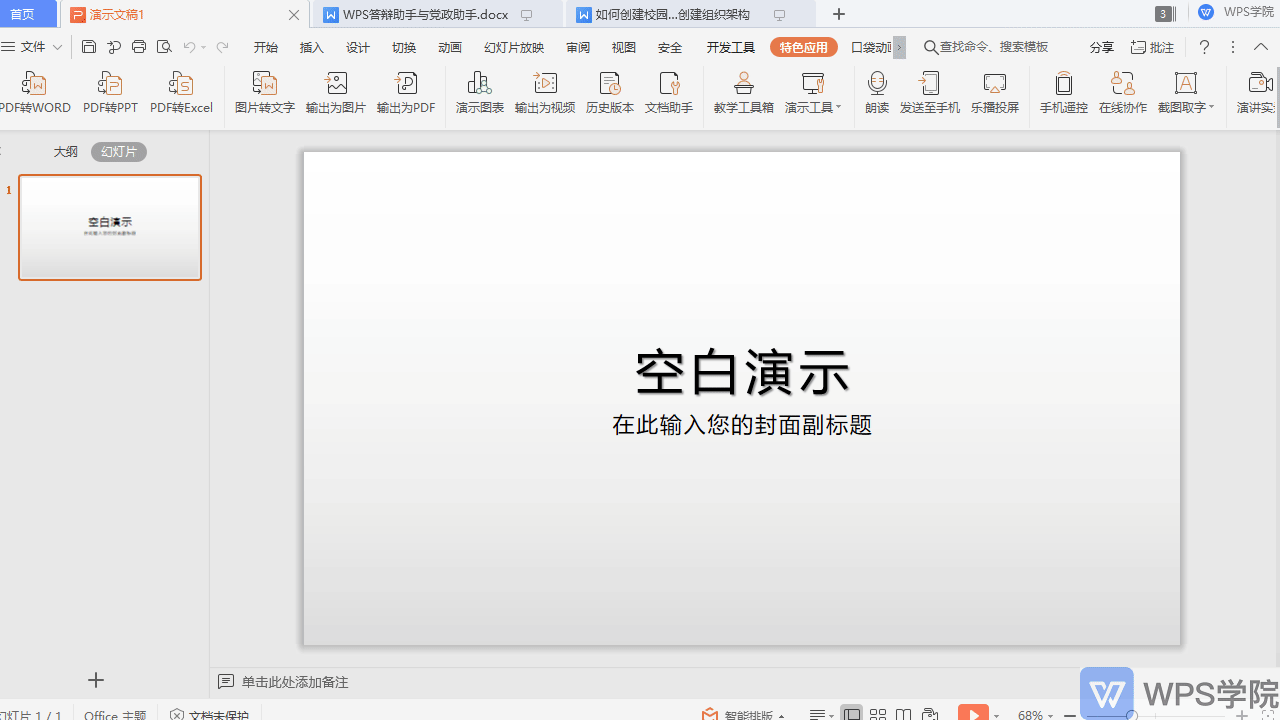The height and width of the screenshot is (720, 1280).
Task: Expand the 截图取字 dropdown arrow
Action: (x=1211, y=108)
